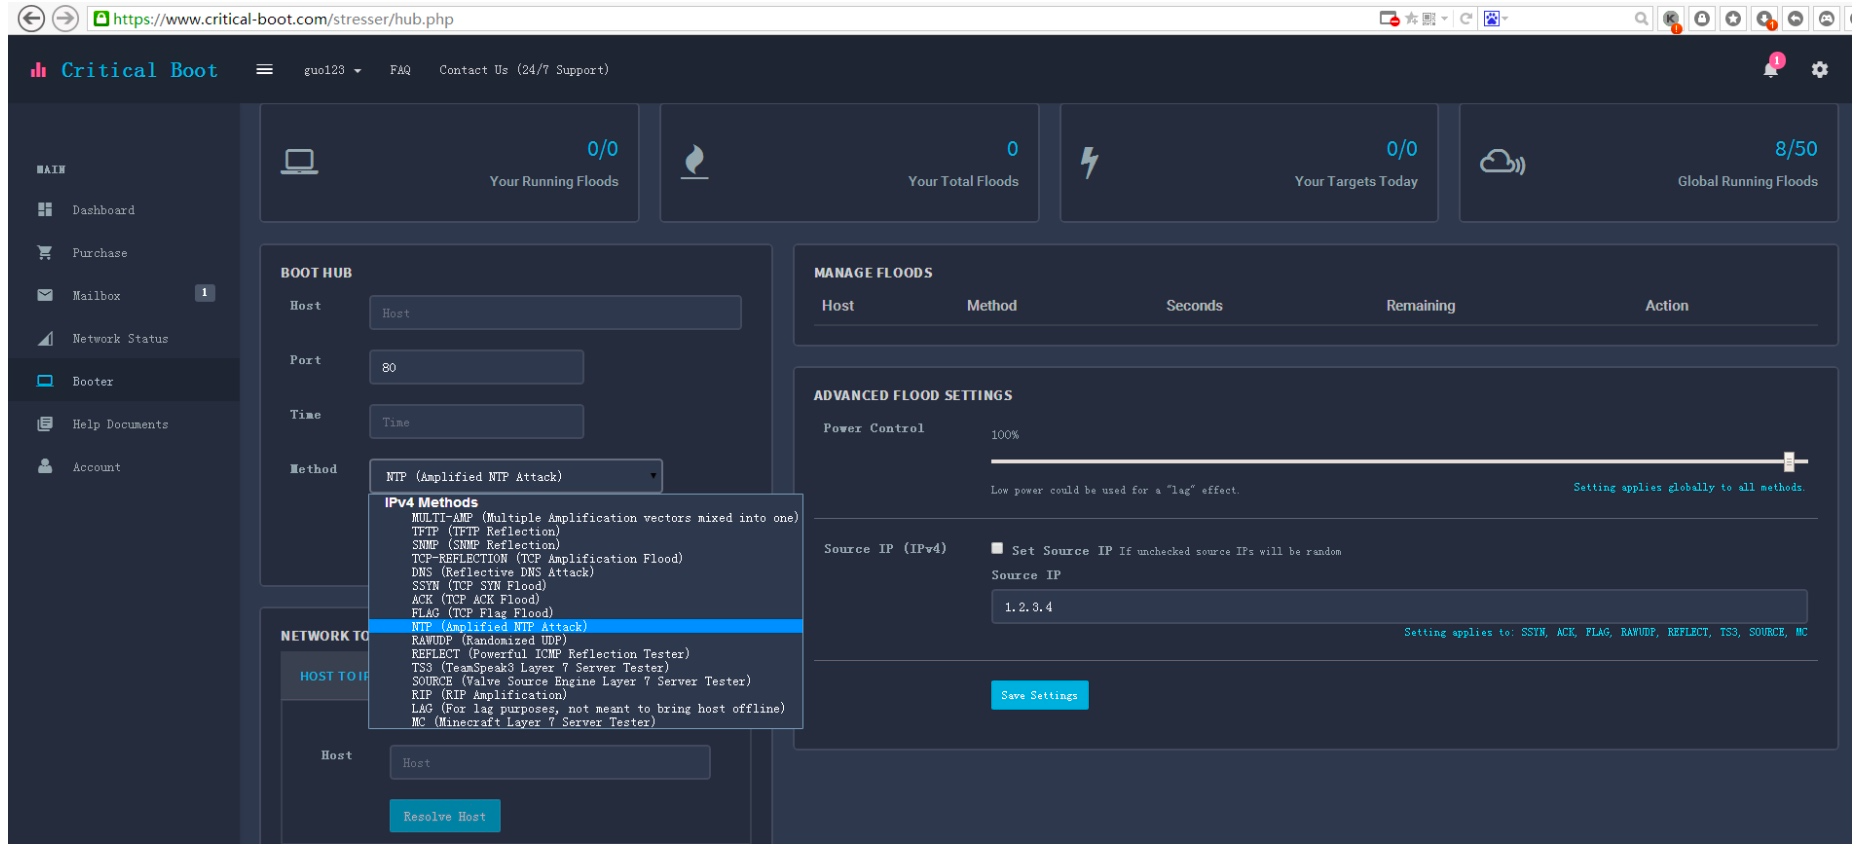Click the flame icon on Your Total Floods card
Image resolution: width=1856 pixels, height=852 pixels.
[694, 162]
